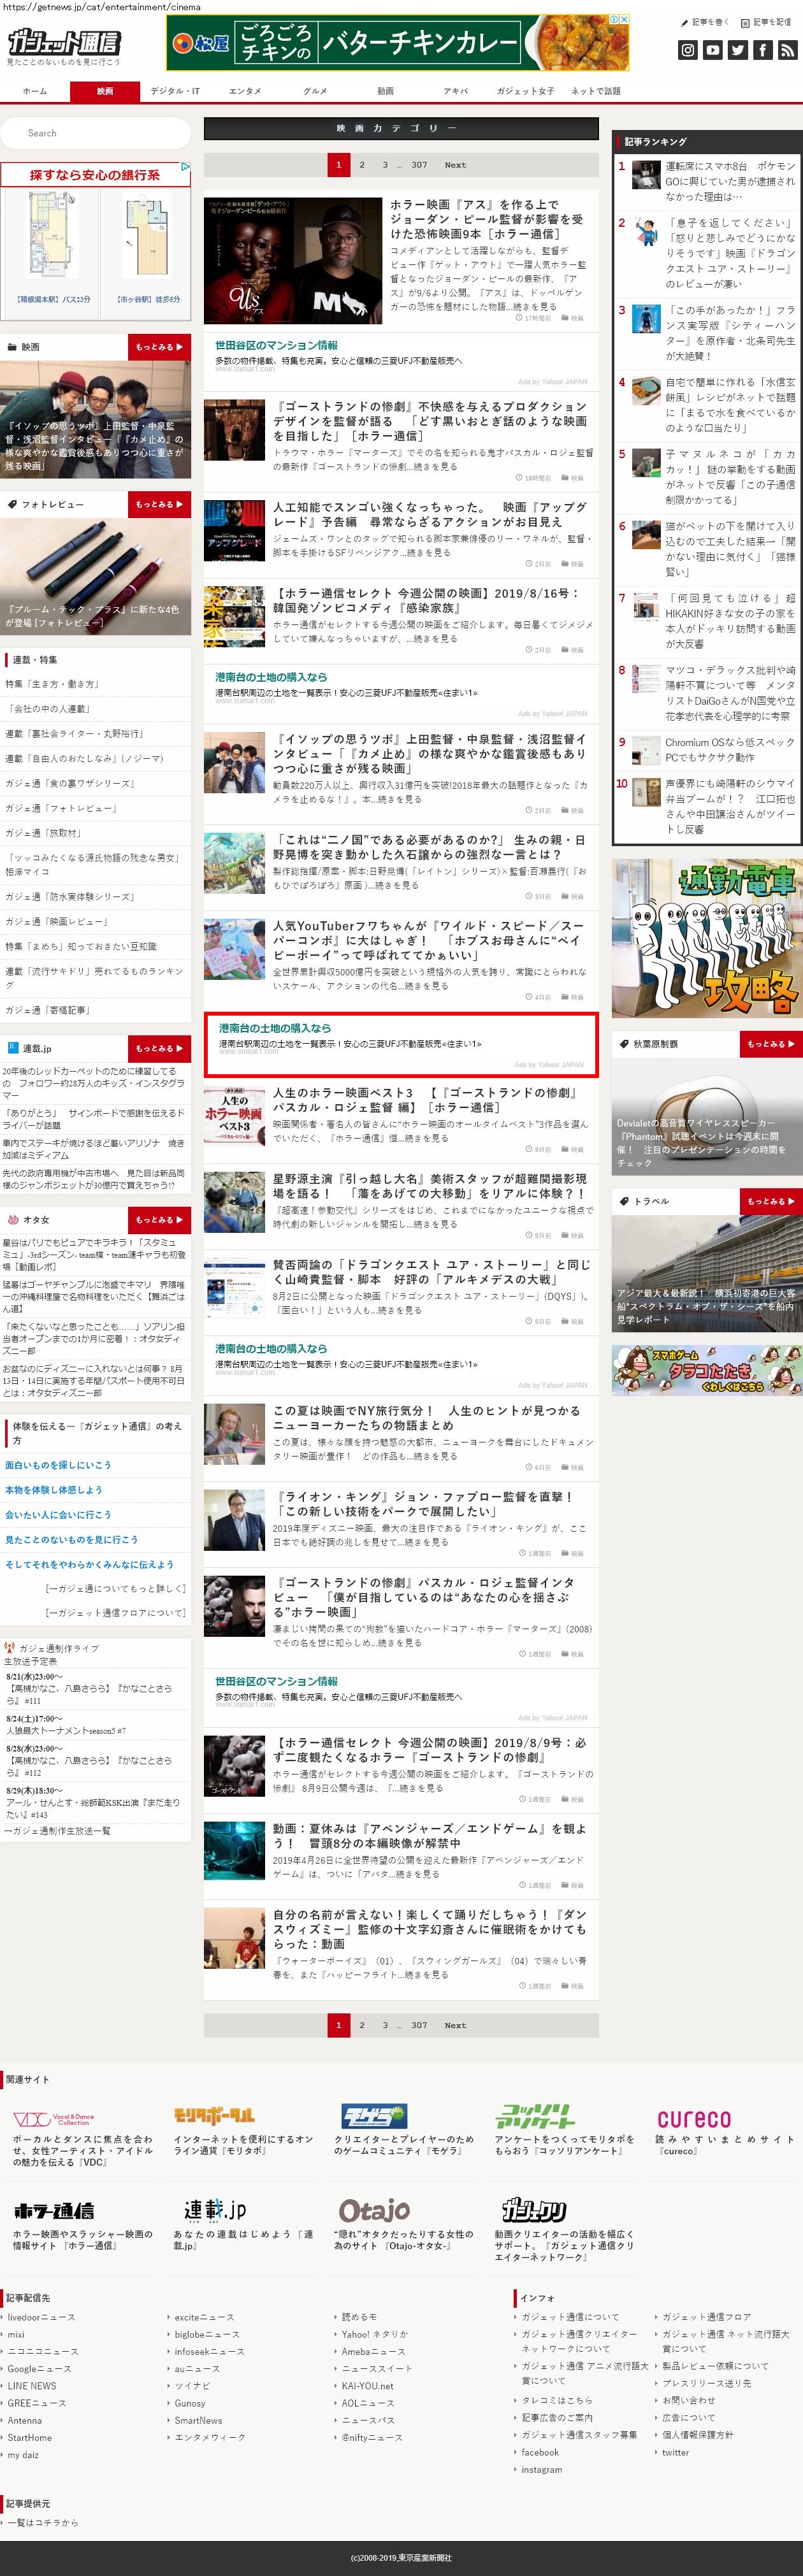
Task: Click 面白いものを探しにいこう link
Action: click(x=58, y=1465)
